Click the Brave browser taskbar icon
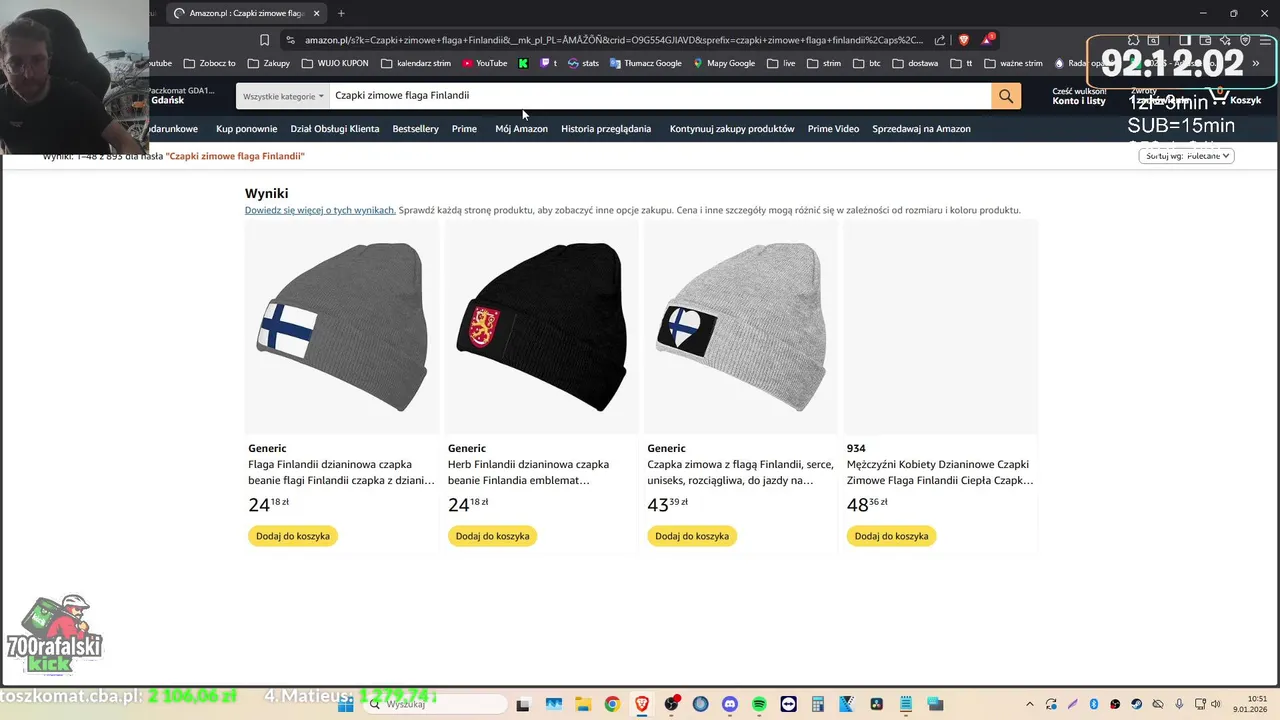This screenshot has height=720, width=1280. (x=642, y=704)
